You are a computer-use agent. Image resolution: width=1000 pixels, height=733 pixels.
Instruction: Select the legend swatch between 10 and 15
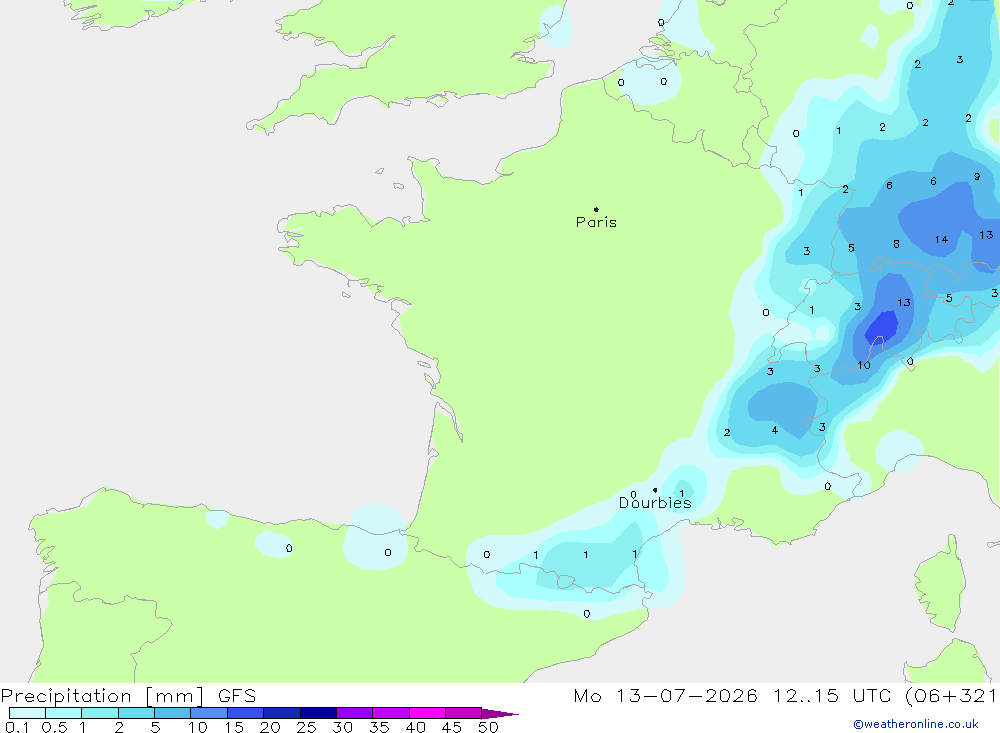point(209,713)
